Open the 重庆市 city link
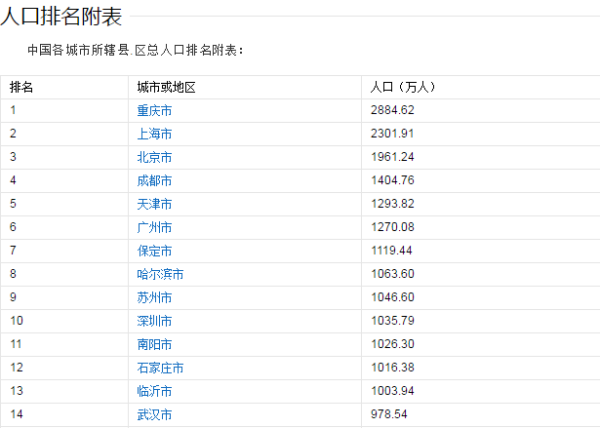The image size is (600, 428). click(x=154, y=110)
